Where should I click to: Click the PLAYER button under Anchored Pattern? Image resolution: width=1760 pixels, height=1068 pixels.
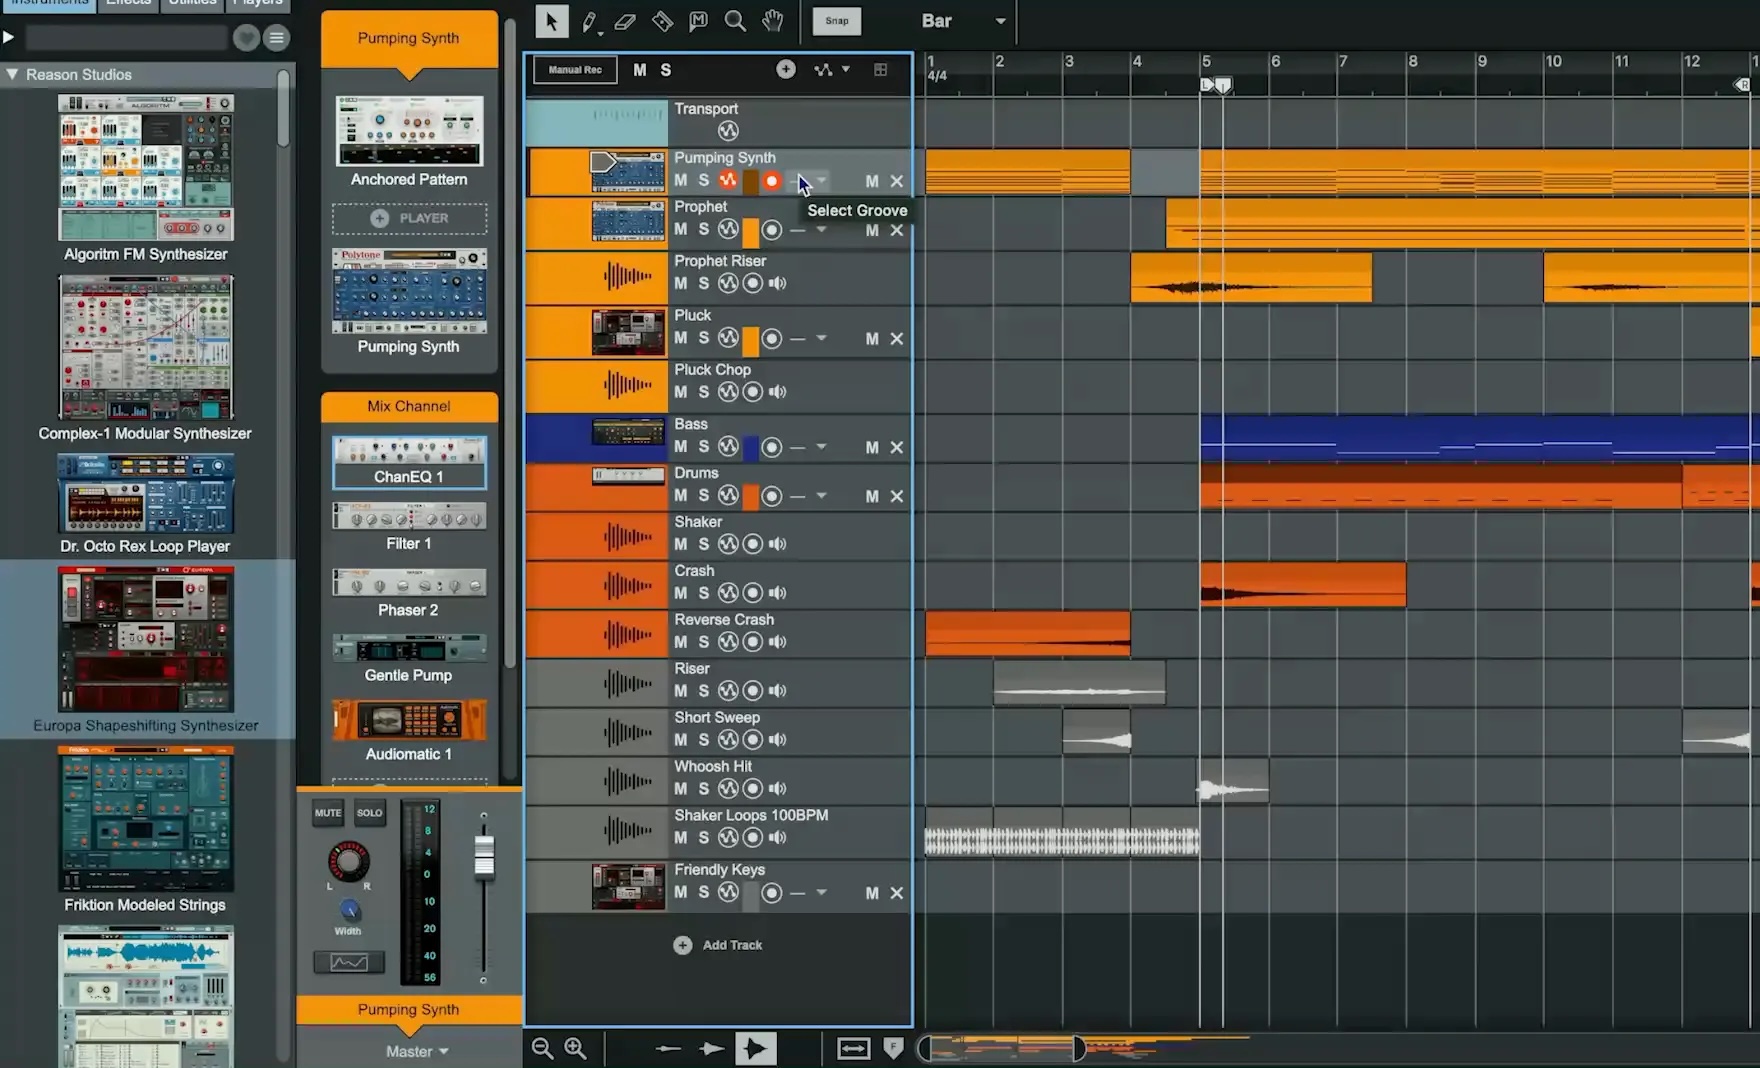pyautogui.click(x=409, y=218)
